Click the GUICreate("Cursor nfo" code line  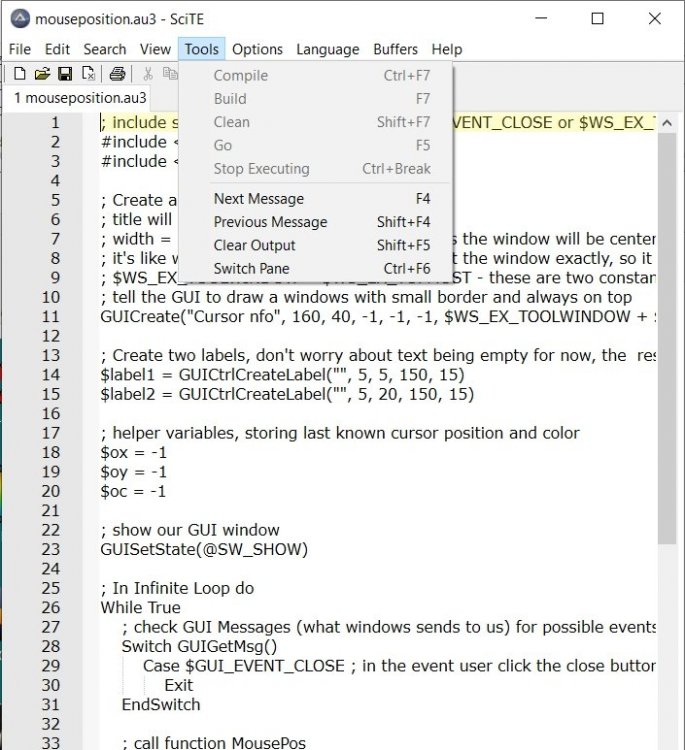[378, 317]
